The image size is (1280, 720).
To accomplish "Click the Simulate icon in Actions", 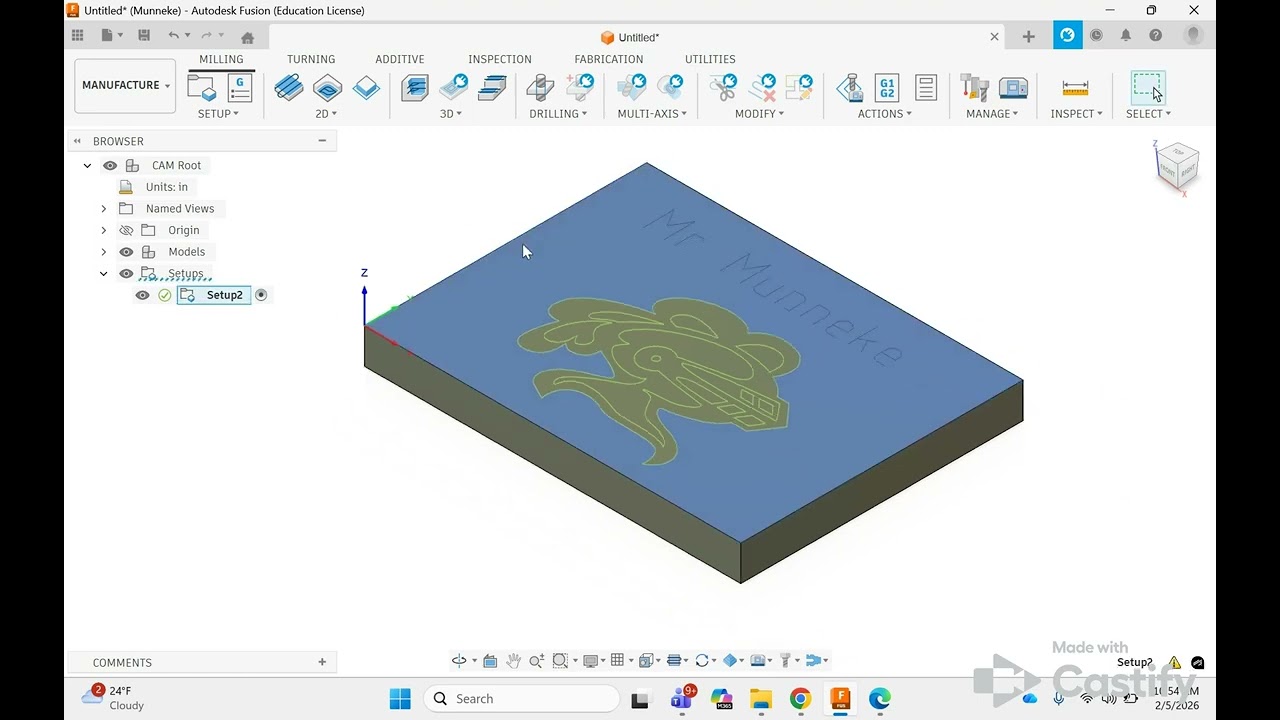I will pyautogui.click(x=850, y=88).
